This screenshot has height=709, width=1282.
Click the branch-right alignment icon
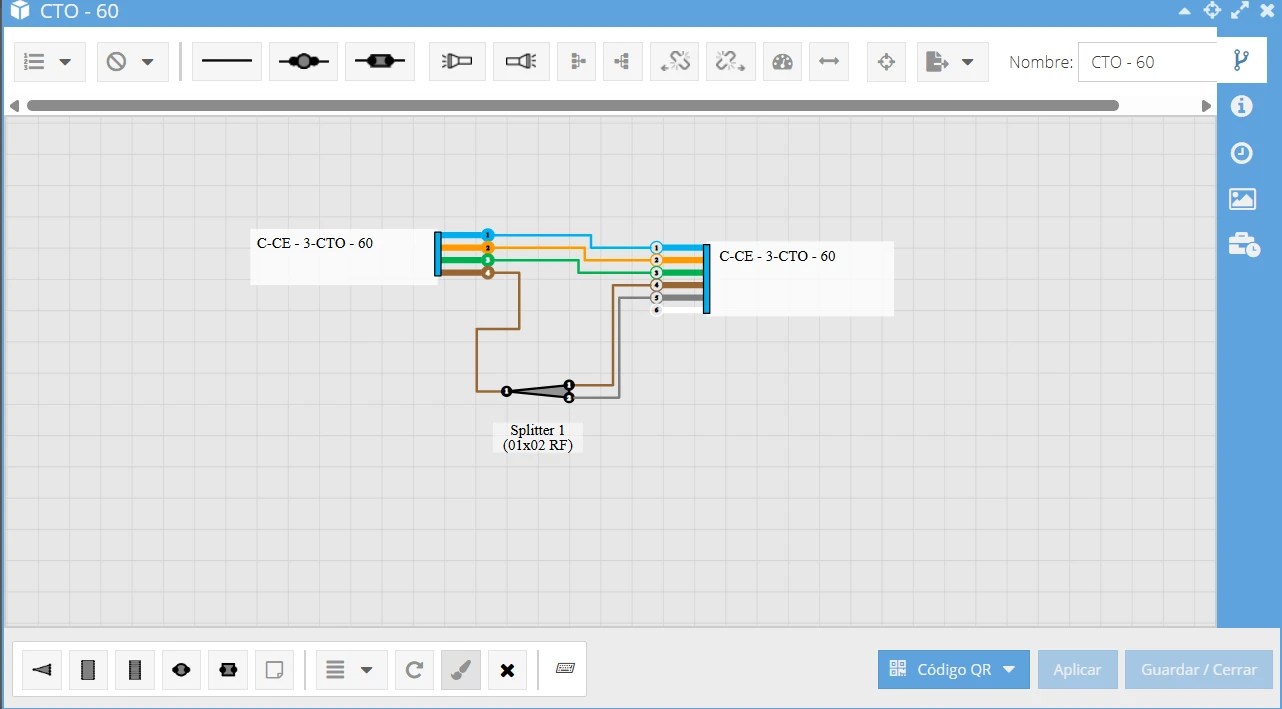tap(577, 62)
